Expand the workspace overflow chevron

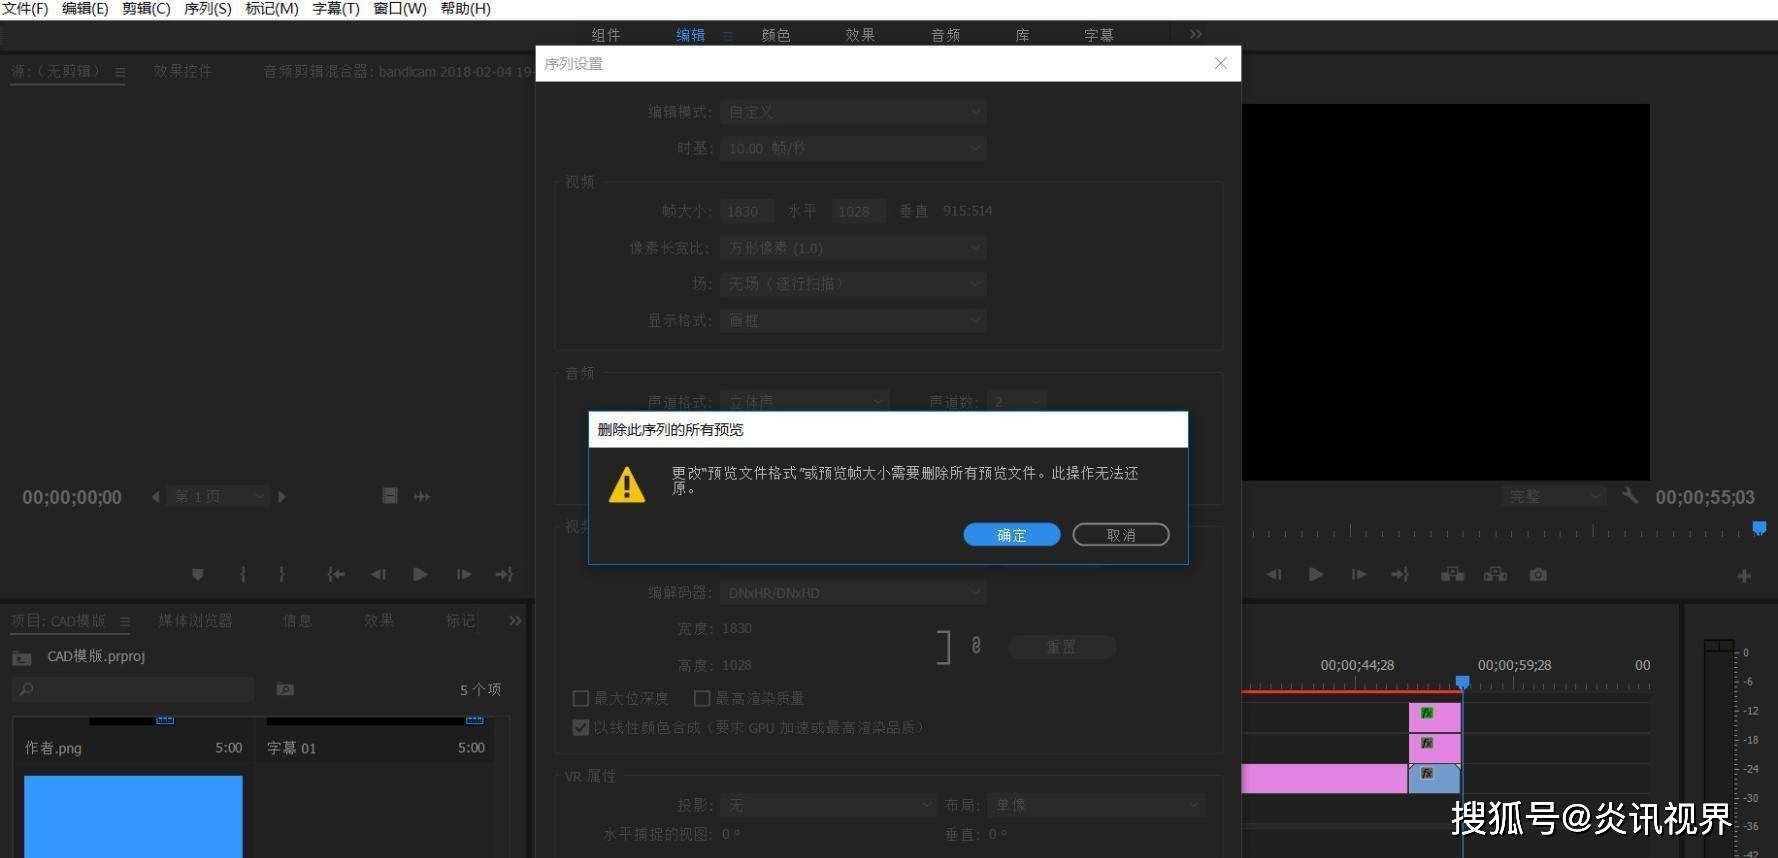1196,34
